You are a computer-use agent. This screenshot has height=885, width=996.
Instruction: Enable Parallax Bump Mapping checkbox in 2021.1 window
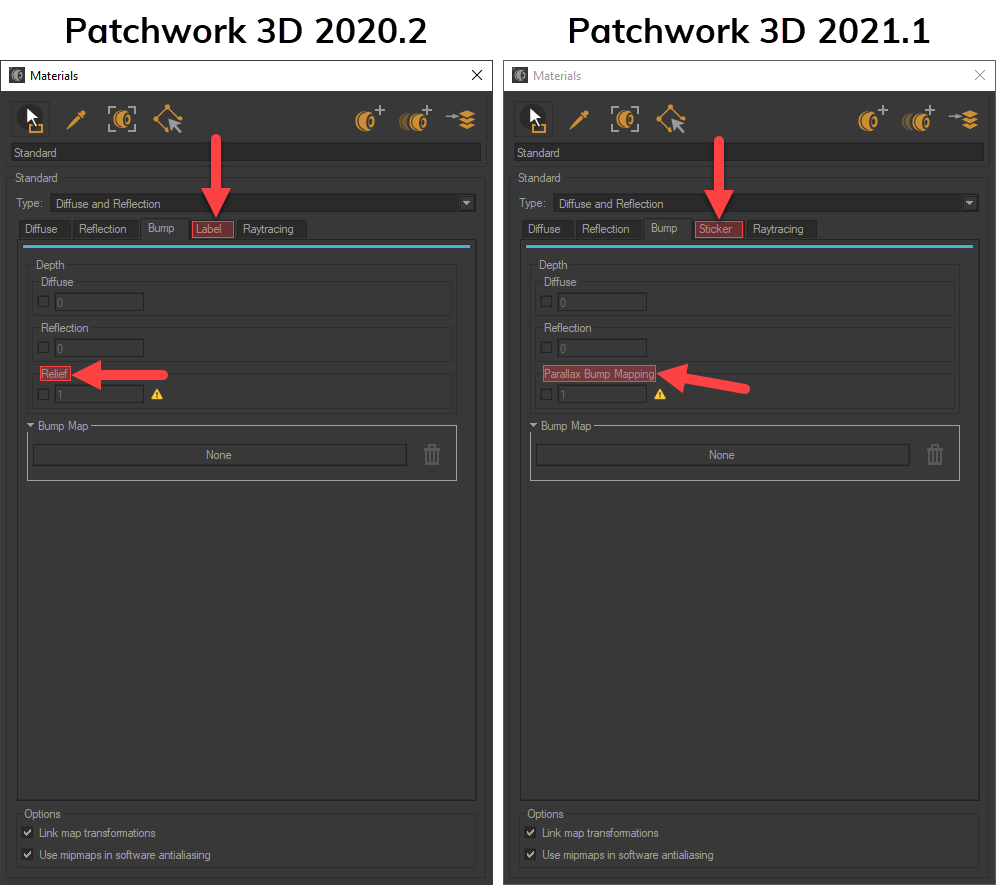pos(546,395)
